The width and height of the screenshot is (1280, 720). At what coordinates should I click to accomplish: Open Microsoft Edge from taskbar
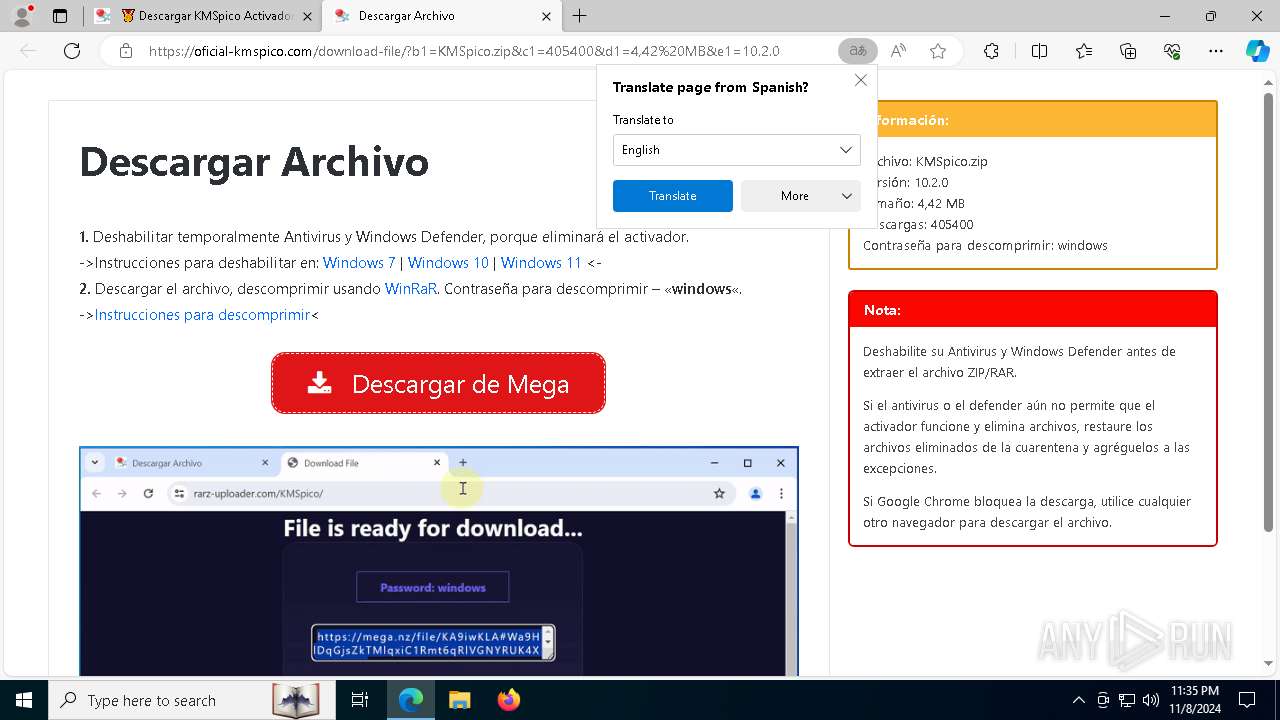(411, 700)
